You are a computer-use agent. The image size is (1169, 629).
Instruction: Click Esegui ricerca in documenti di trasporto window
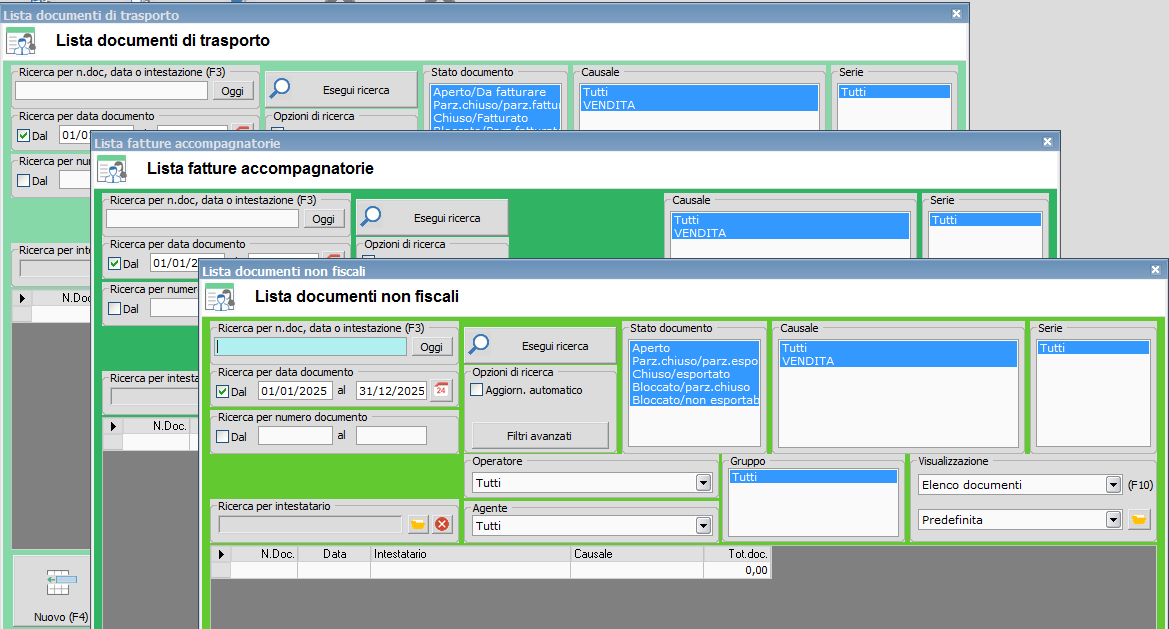[x=341, y=89]
